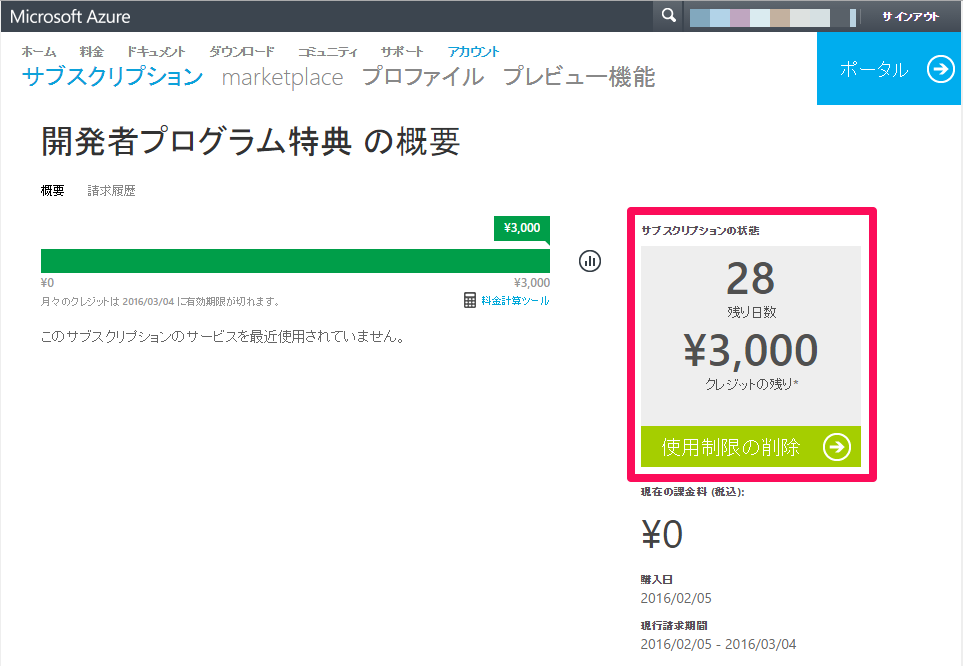Click the 使用制限の削除 button

751,447
